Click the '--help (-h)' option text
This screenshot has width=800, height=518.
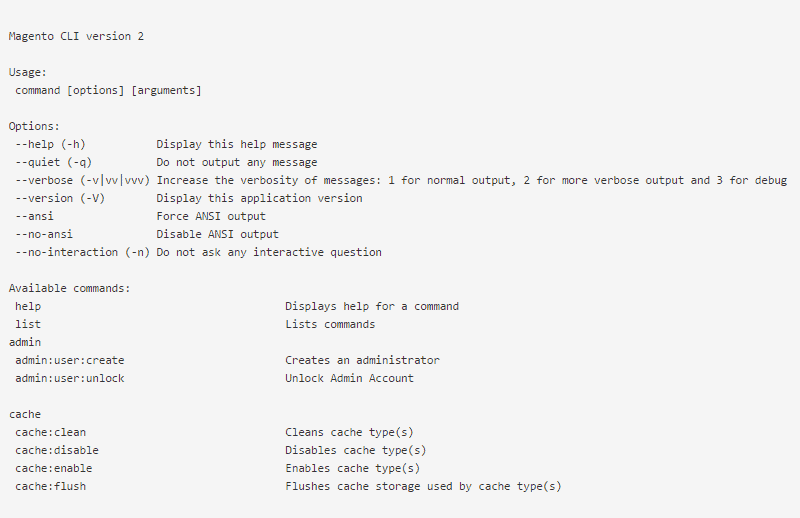(x=50, y=145)
